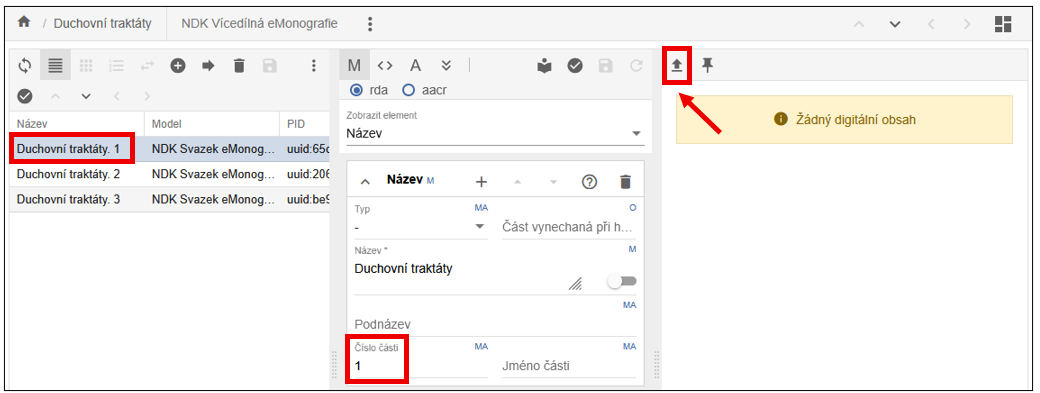Select the NDK Vícedílná eMonografie tab
The width and height of the screenshot is (1040, 393).
(x=259, y=24)
